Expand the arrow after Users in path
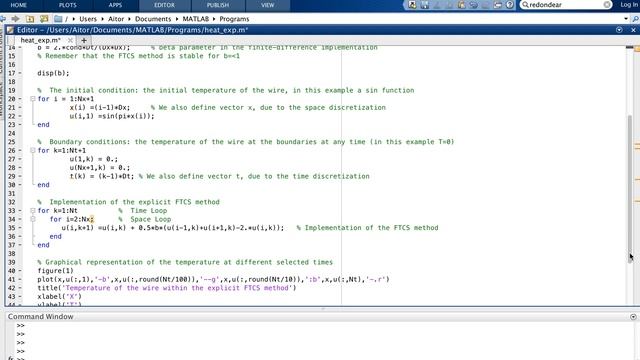 102,19
